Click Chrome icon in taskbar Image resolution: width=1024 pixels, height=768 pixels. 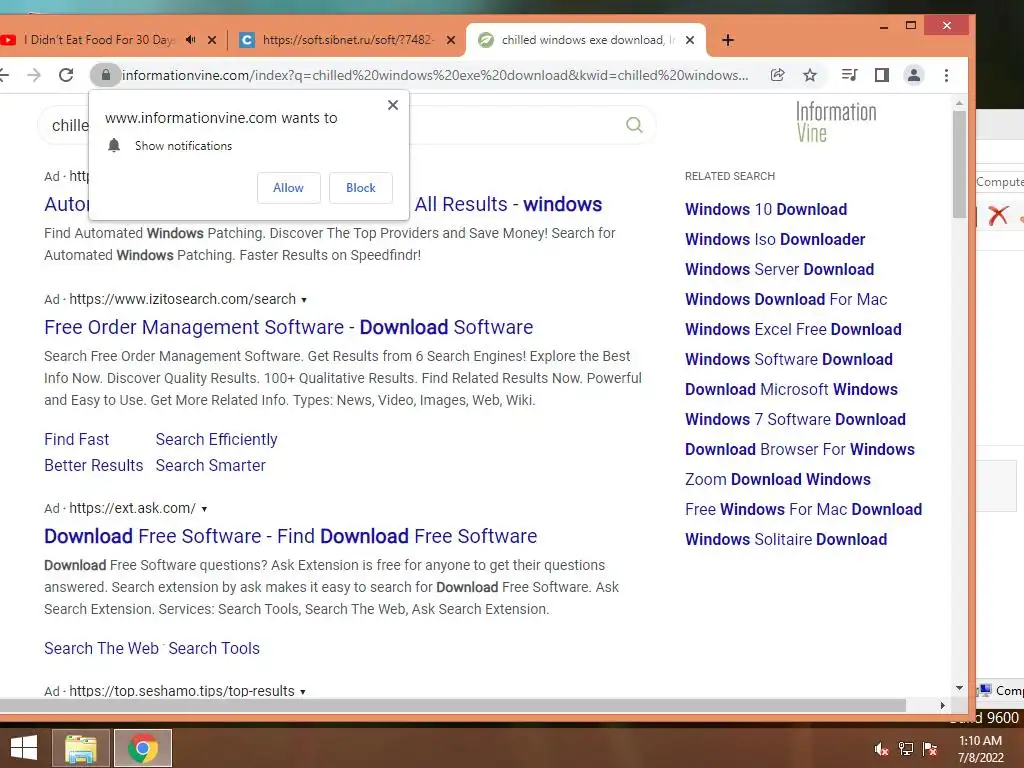tap(143, 748)
